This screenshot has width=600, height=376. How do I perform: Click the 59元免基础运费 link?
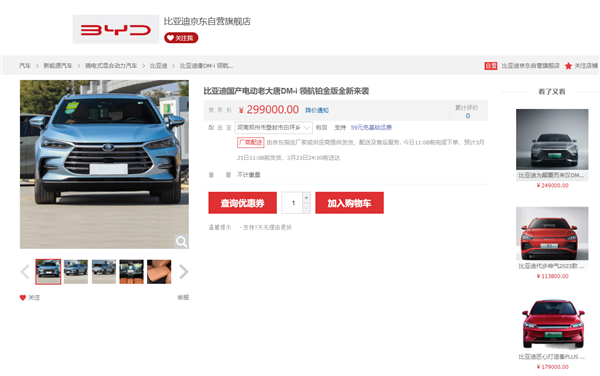(x=371, y=127)
